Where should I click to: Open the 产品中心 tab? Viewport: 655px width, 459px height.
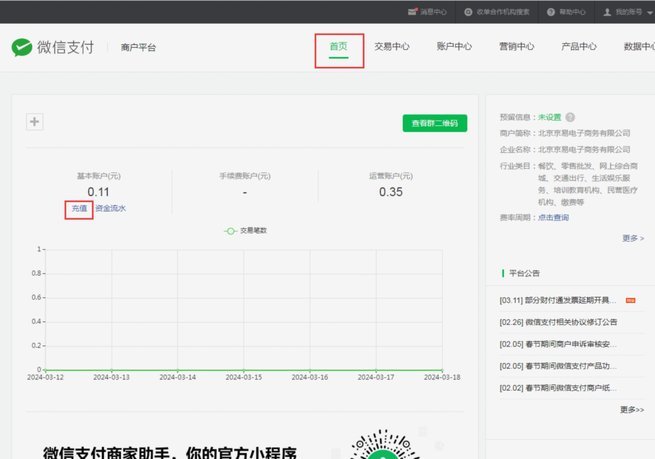point(579,46)
